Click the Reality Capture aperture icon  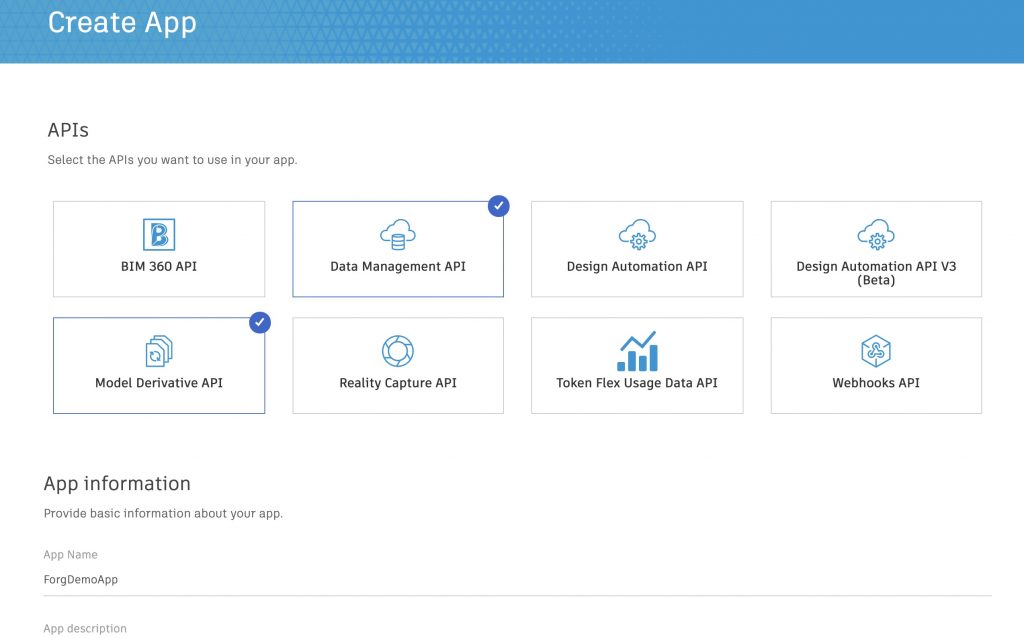[398, 351]
